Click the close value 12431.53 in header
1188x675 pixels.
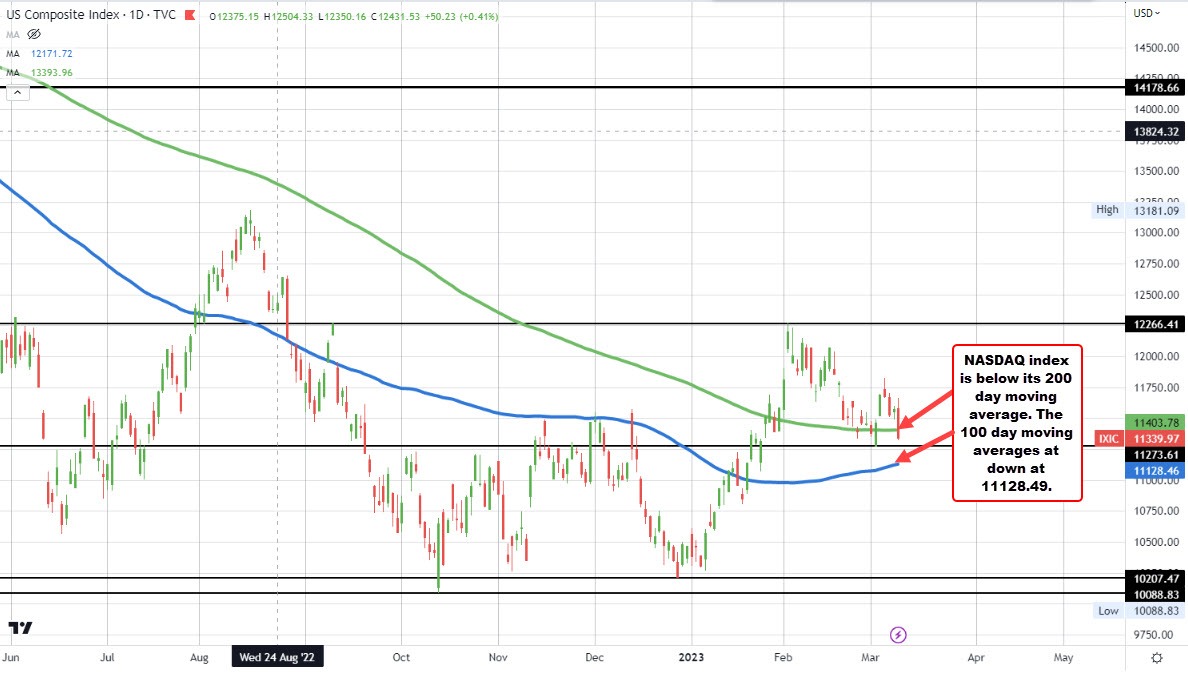pyautogui.click(x=399, y=16)
